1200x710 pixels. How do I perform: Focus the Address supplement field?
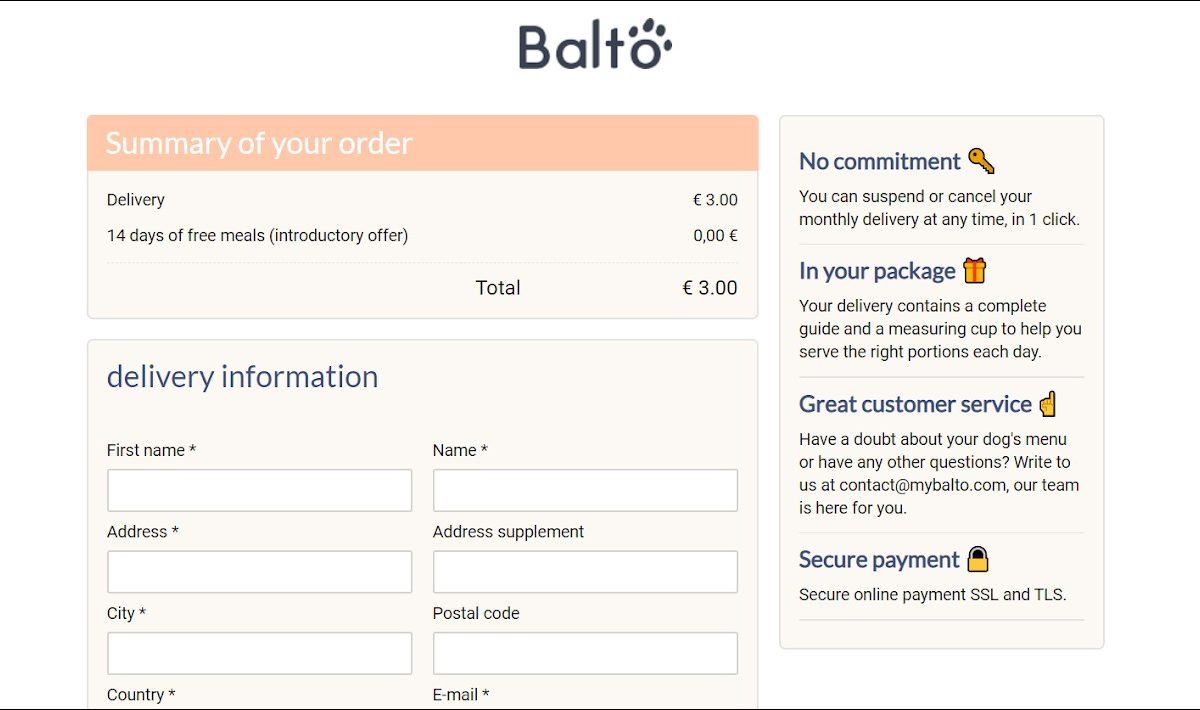(585, 572)
